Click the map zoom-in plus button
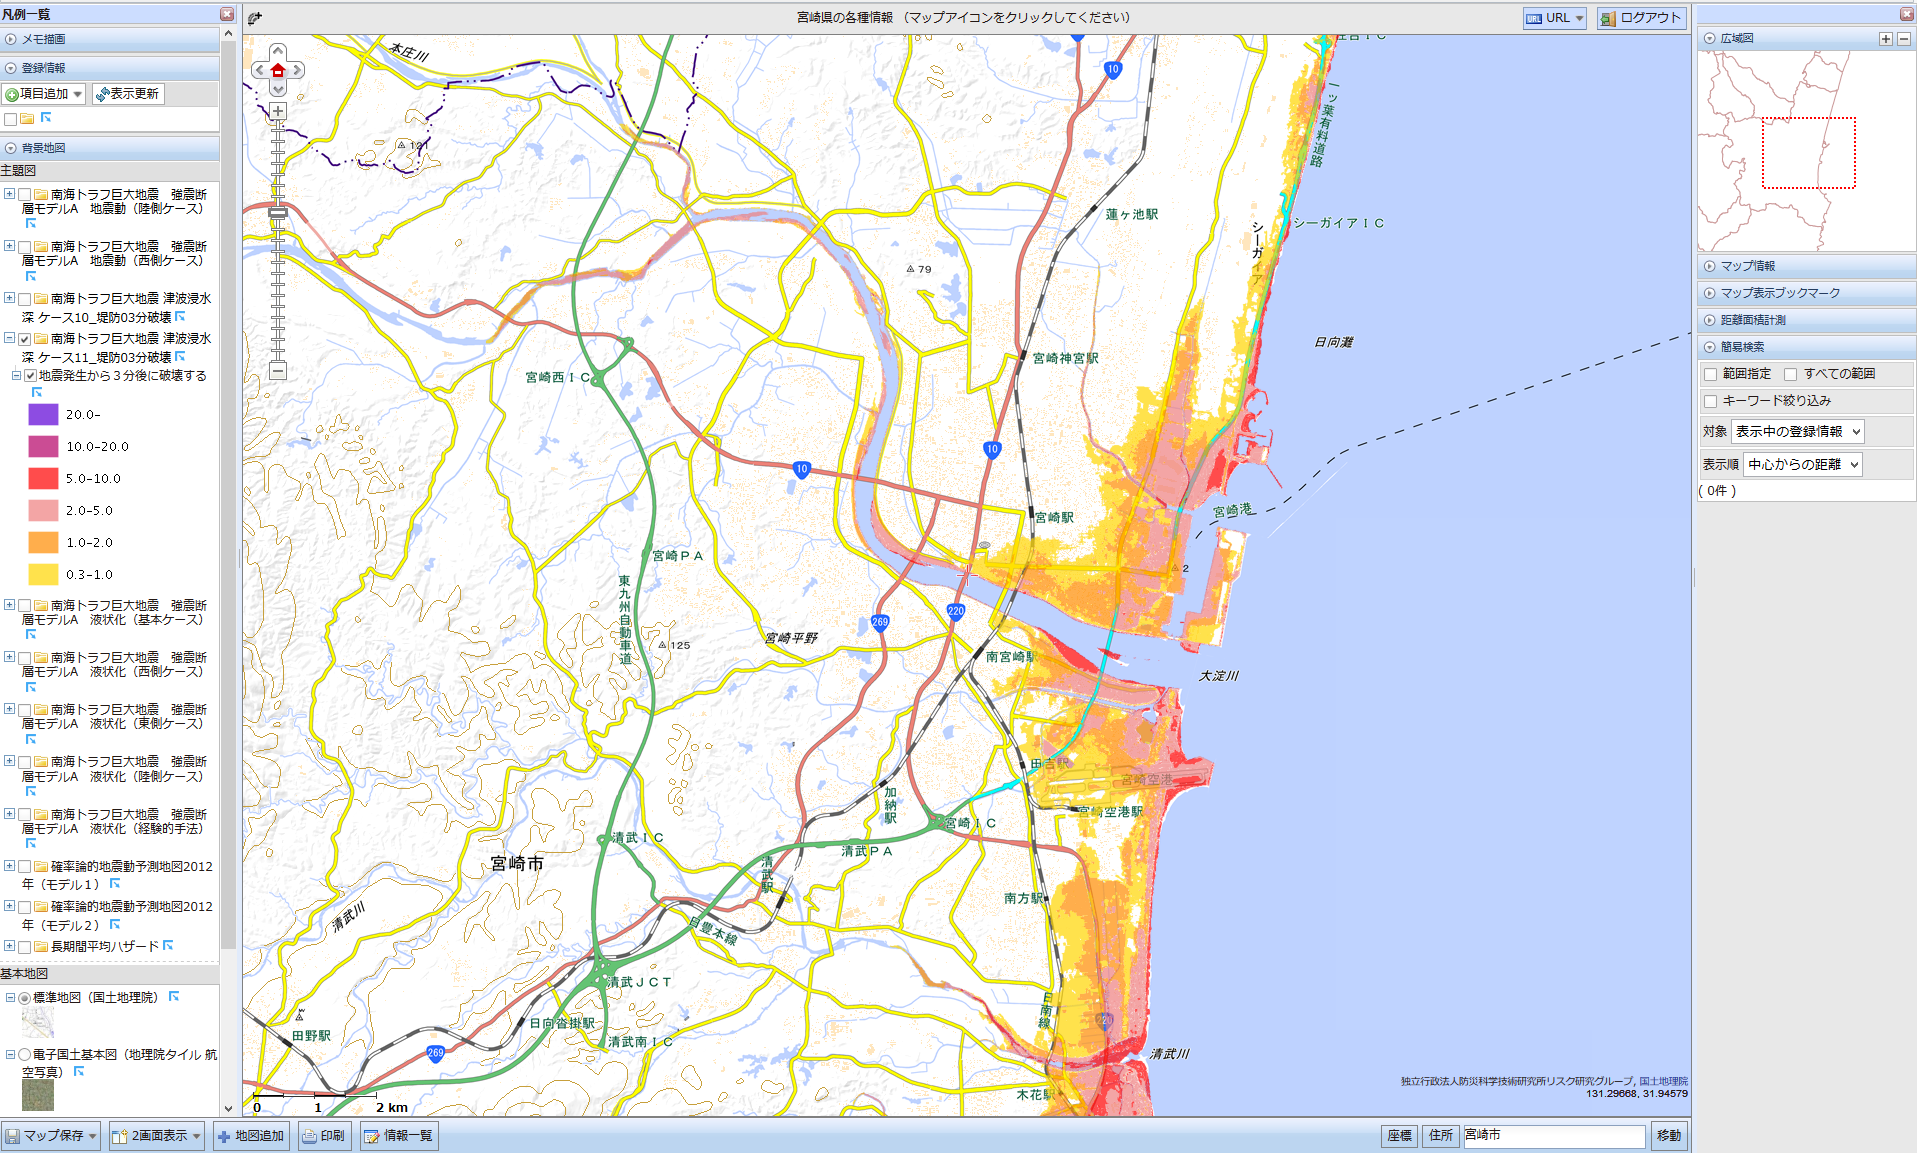 coord(278,111)
